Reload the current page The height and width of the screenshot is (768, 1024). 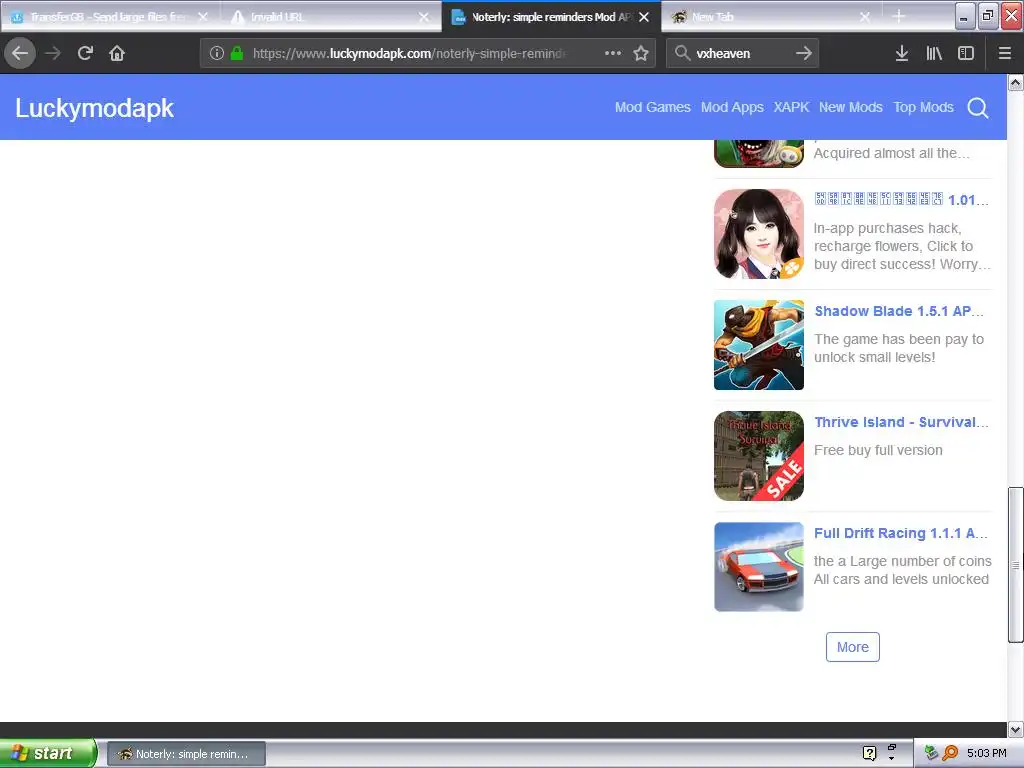click(x=85, y=53)
